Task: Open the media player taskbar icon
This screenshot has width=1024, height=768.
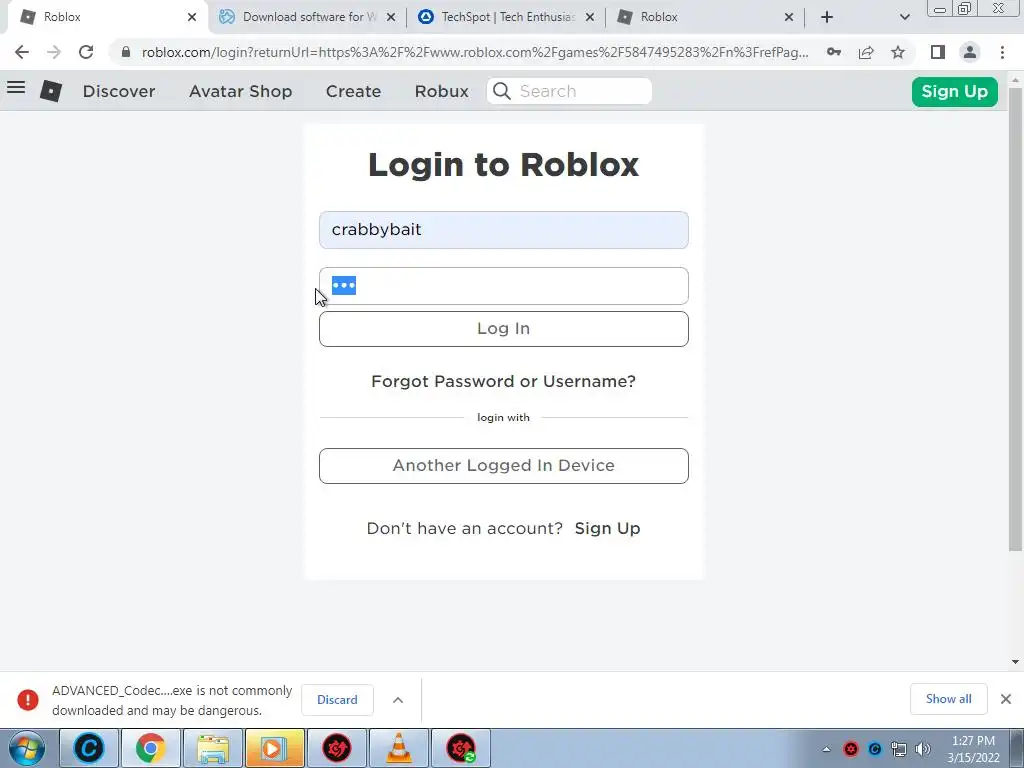Action: [274, 748]
